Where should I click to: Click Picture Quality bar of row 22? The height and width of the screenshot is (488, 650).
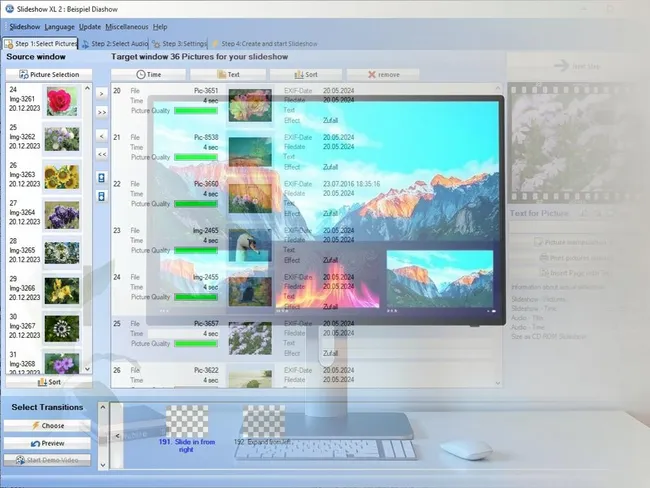[196, 204]
